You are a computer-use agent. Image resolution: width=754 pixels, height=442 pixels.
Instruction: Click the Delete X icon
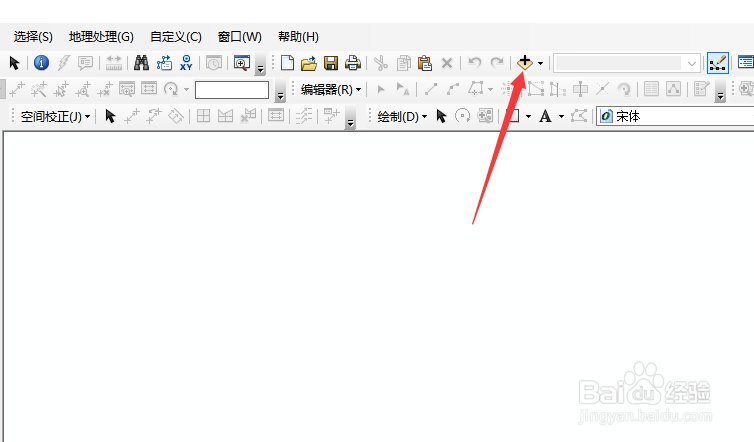click(447, 63)
